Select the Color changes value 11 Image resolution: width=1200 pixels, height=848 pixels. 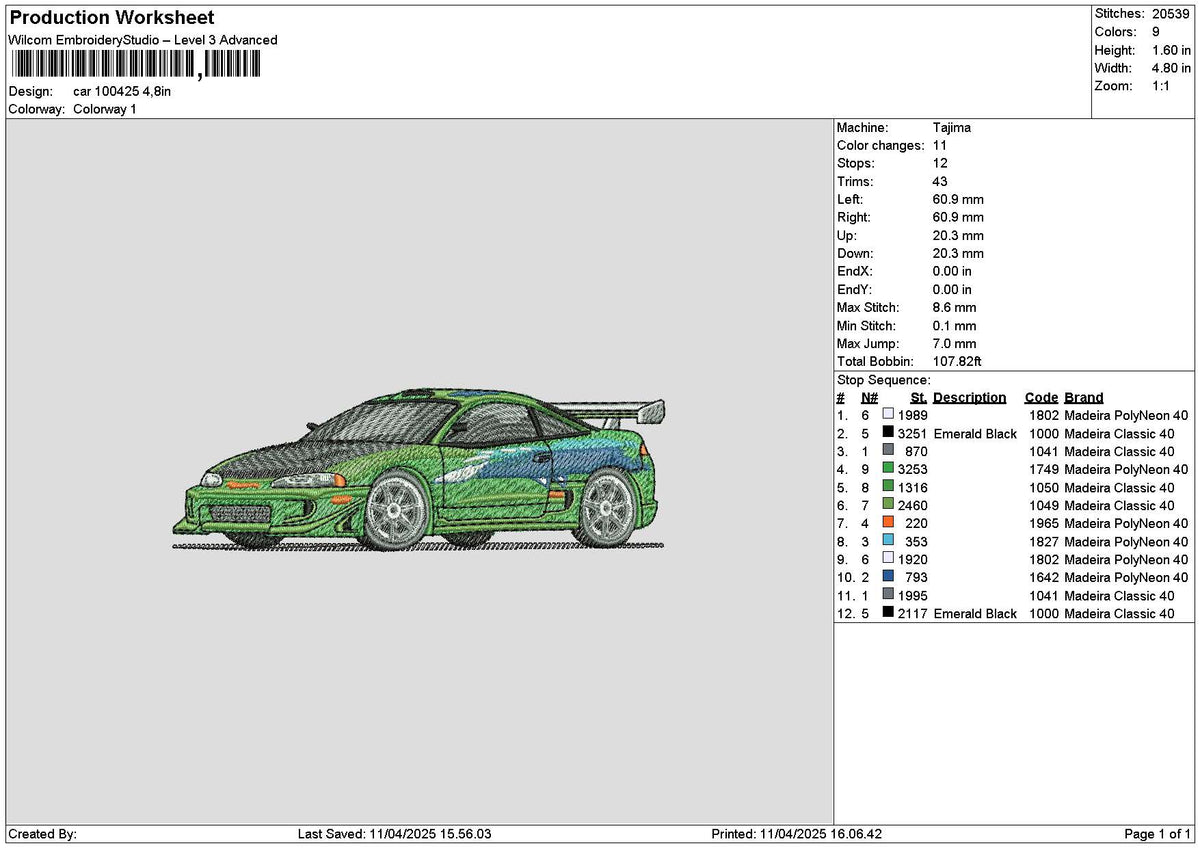coord(940,145)
